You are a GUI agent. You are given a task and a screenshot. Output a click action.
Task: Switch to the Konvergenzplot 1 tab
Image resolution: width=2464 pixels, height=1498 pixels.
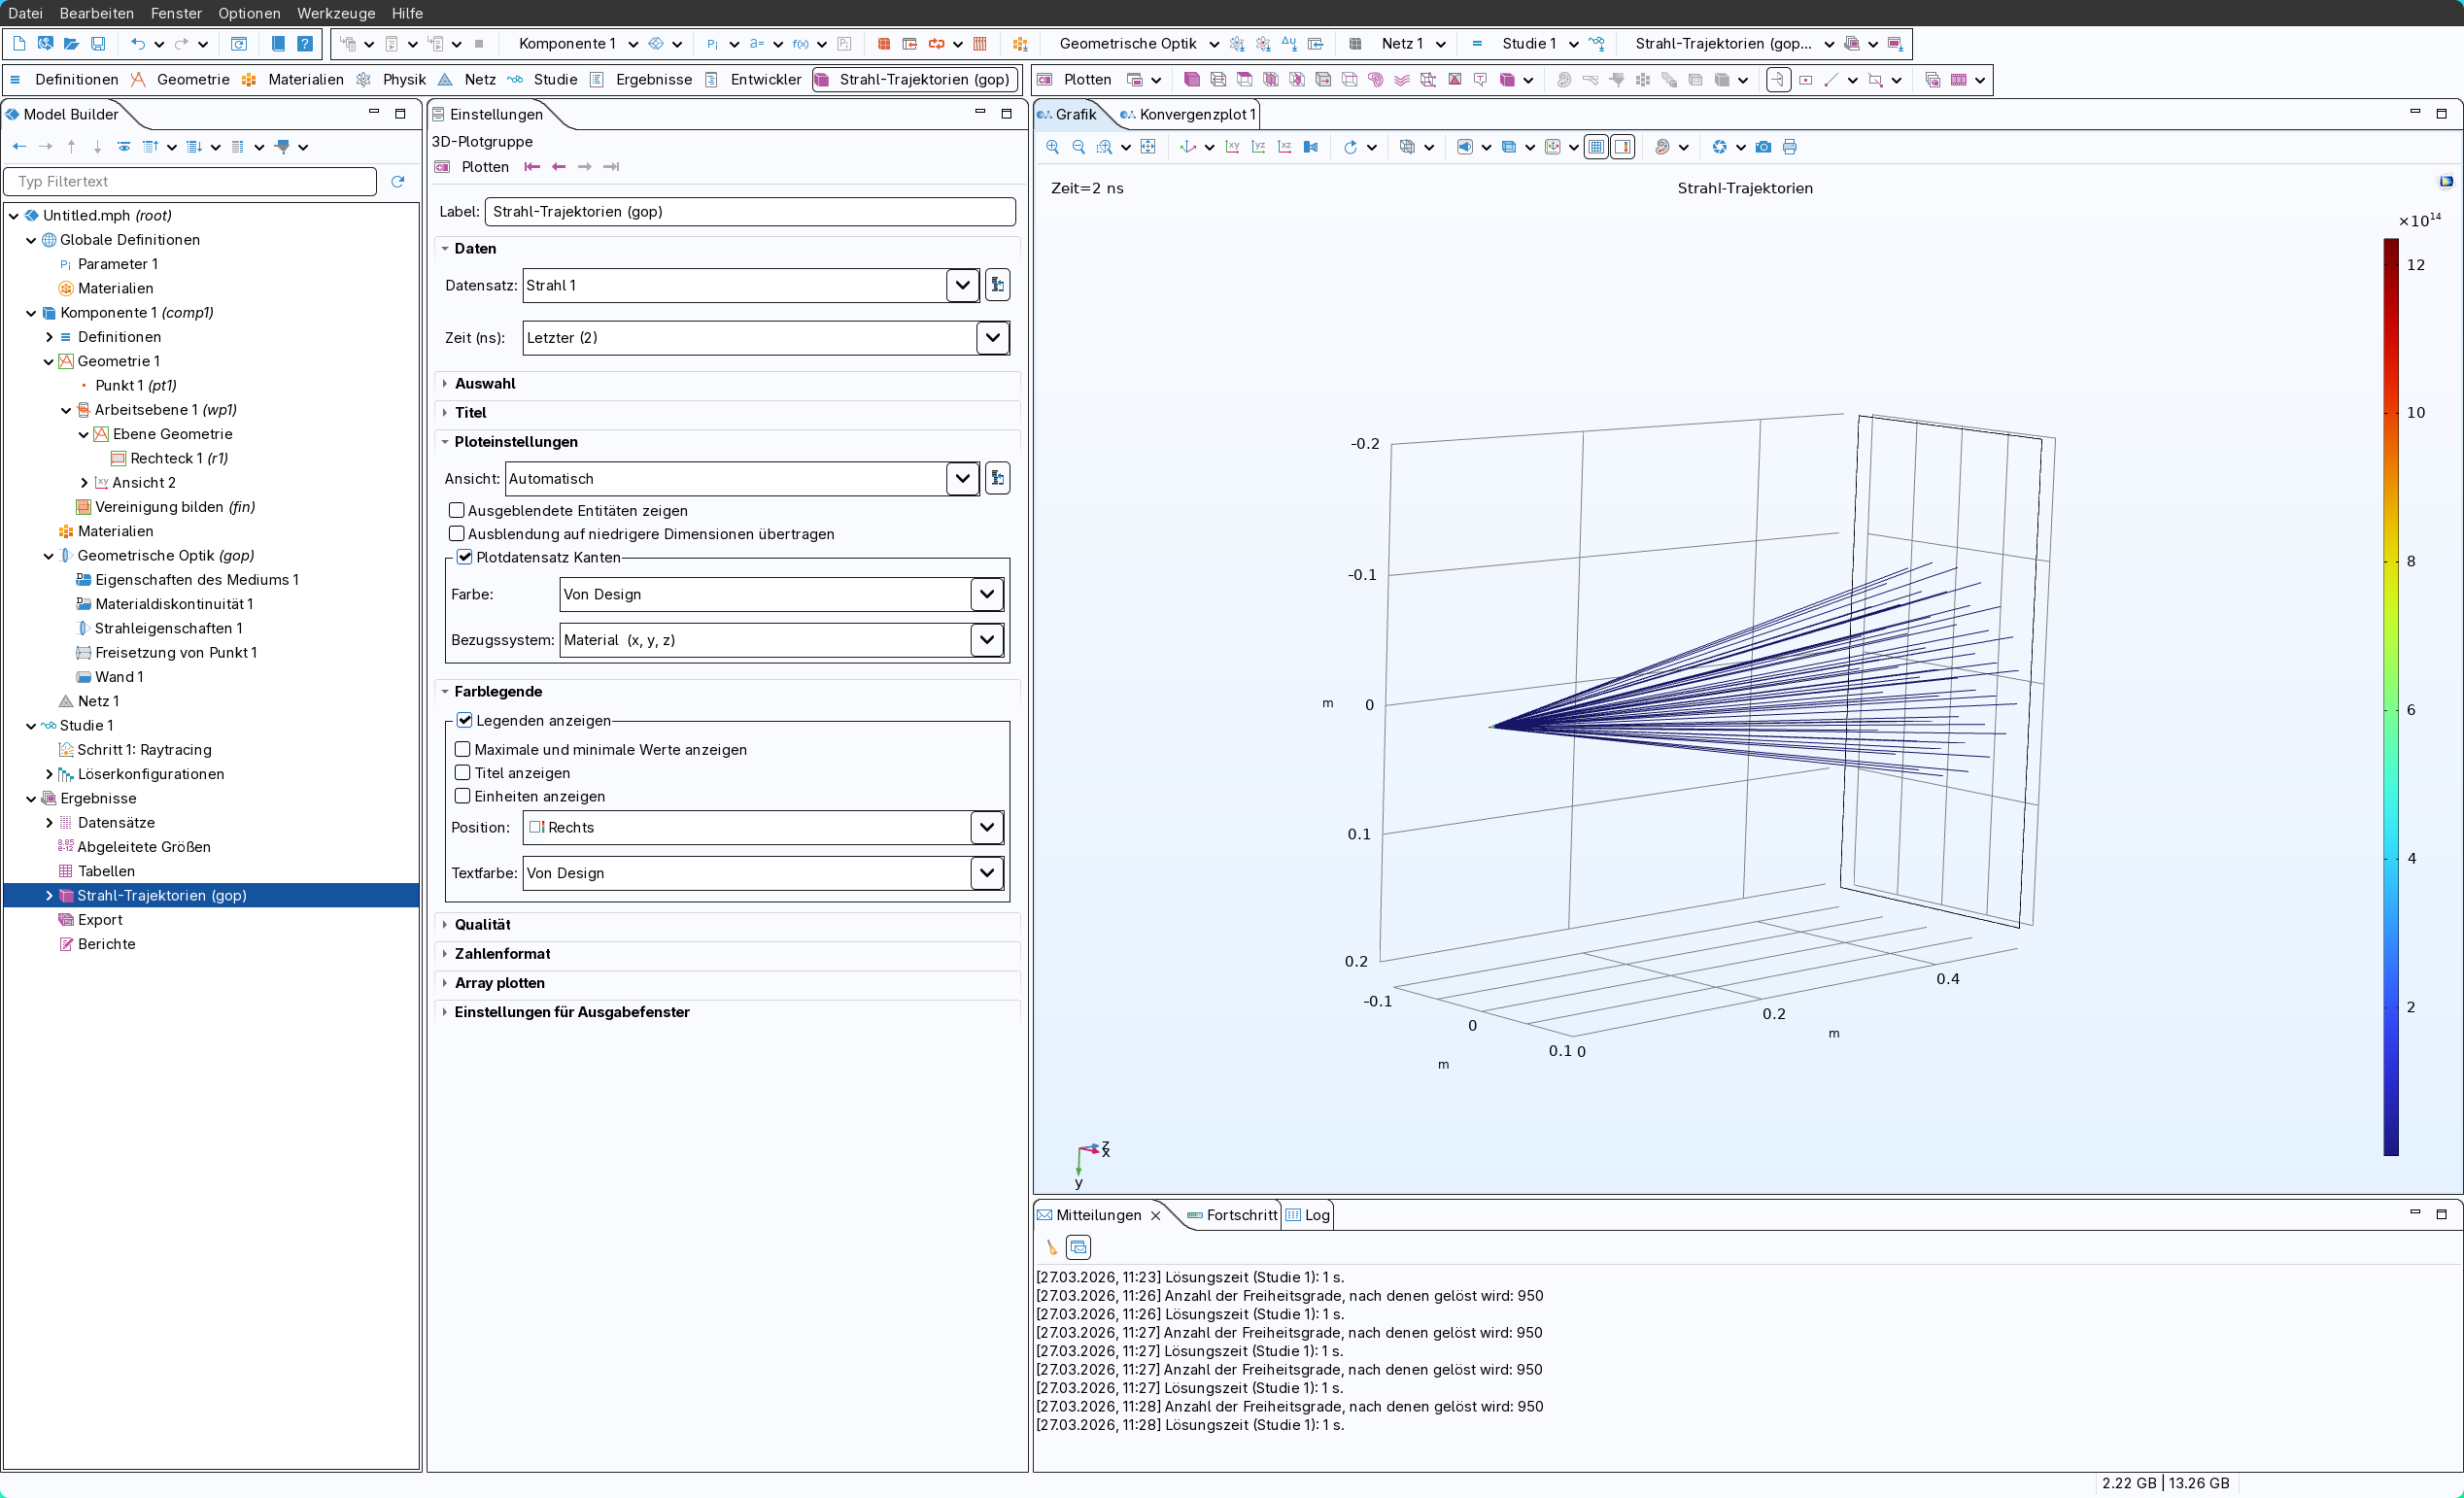1195,114
